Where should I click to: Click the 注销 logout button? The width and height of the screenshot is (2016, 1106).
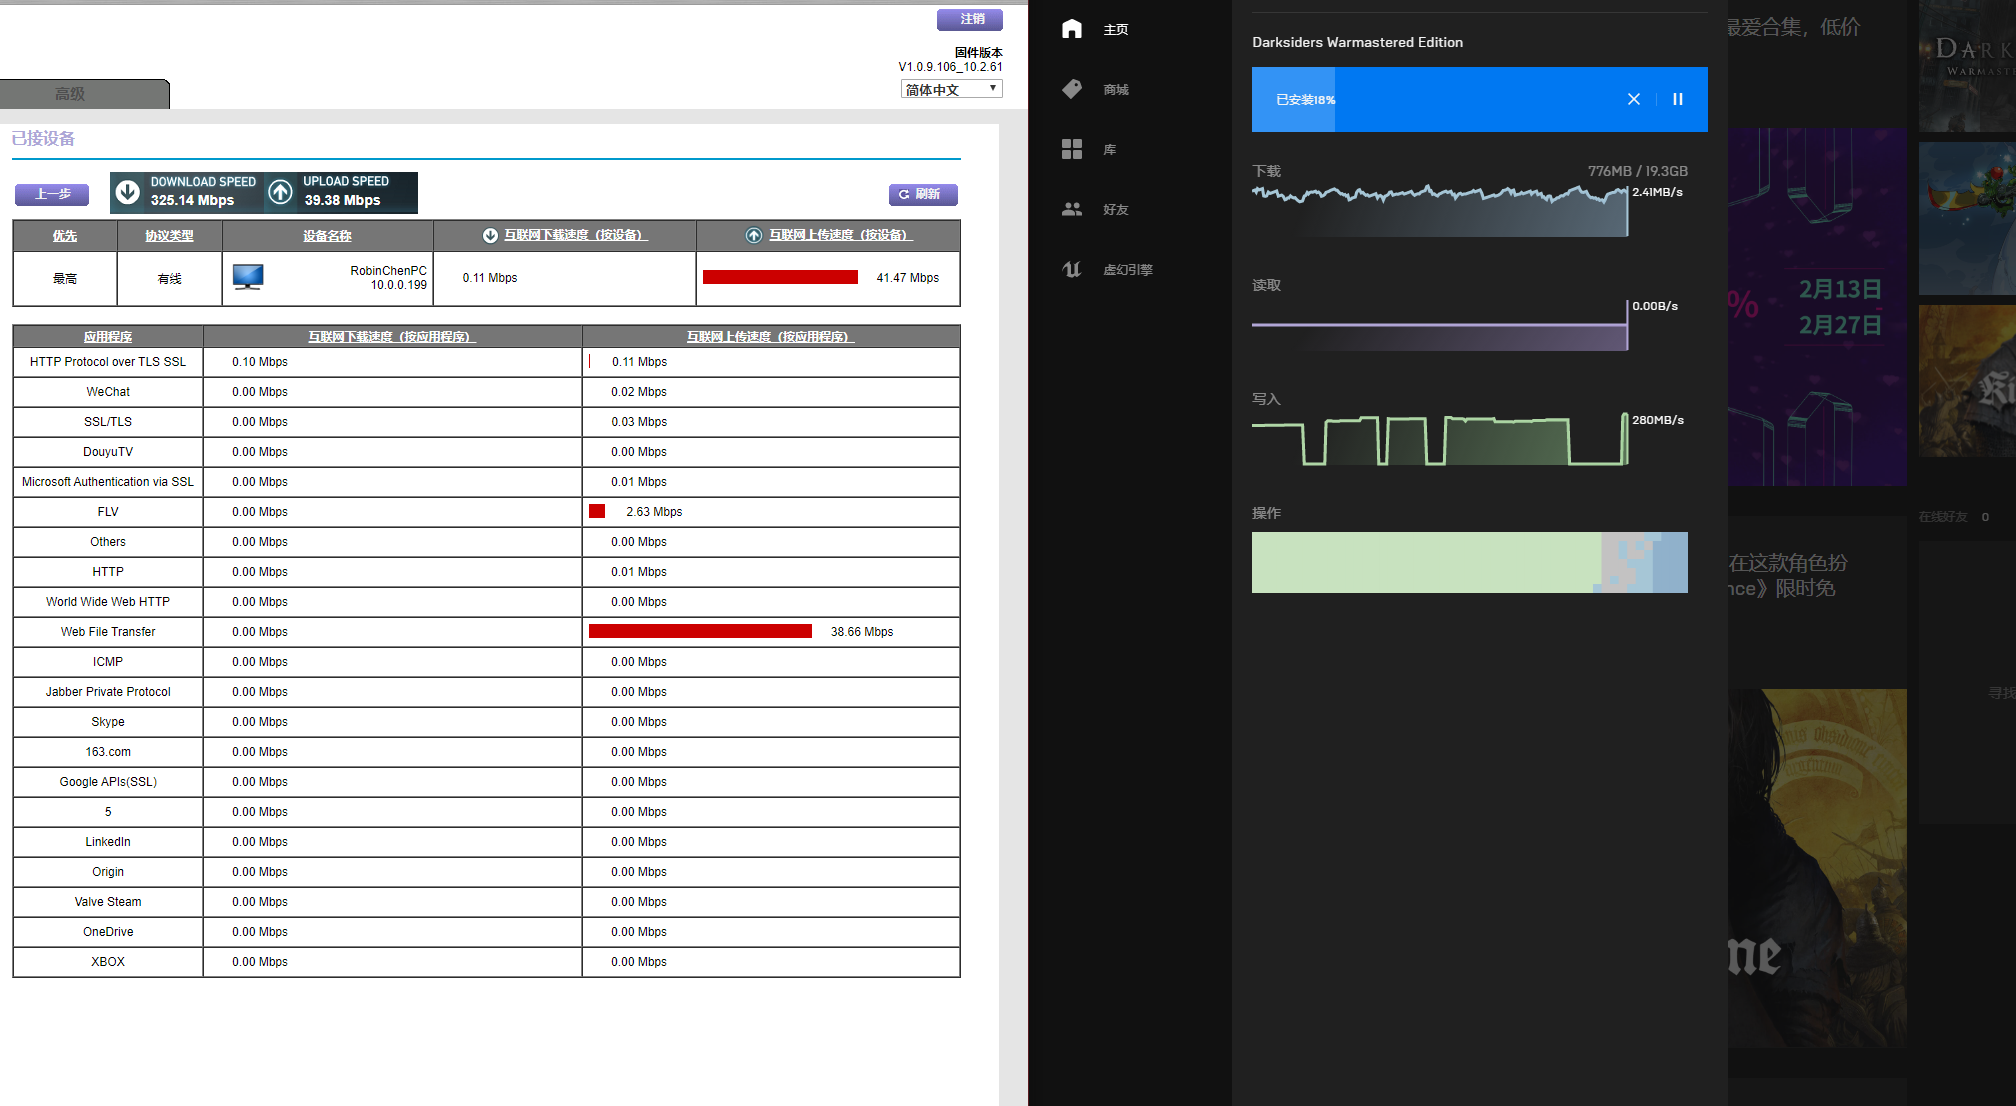(969, 19)
